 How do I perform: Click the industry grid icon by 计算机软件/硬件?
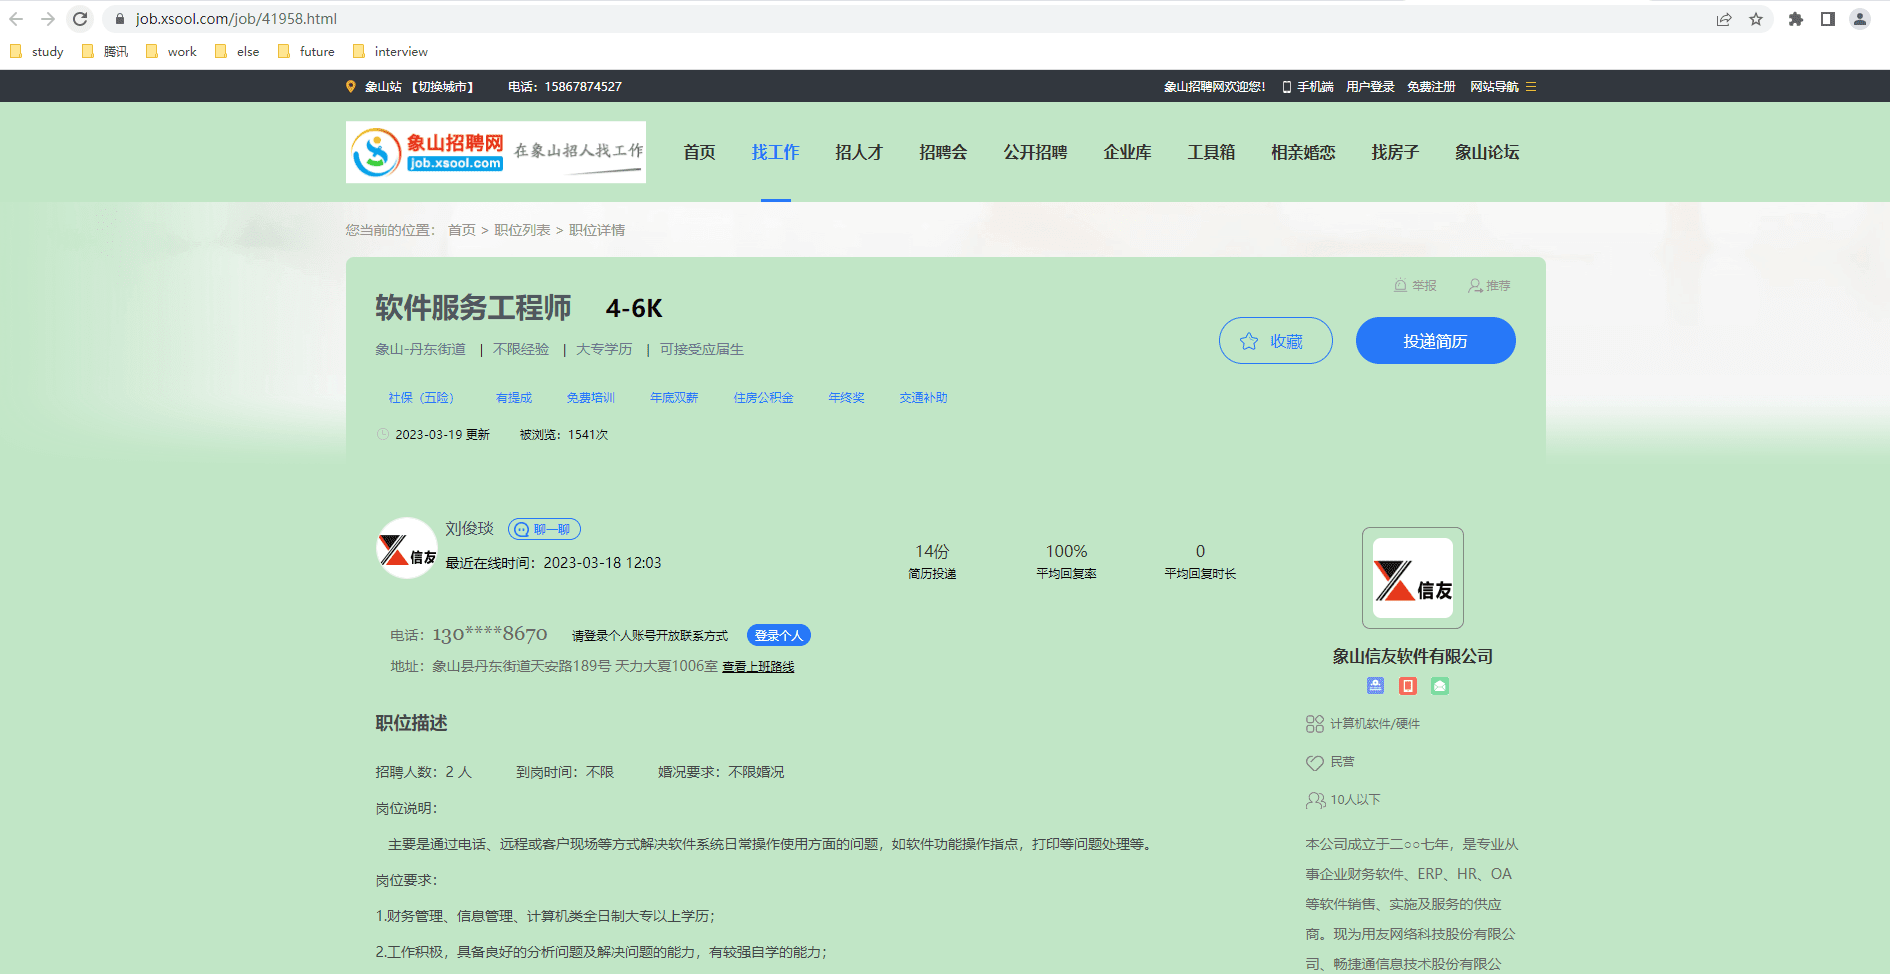pos(1315,724)
